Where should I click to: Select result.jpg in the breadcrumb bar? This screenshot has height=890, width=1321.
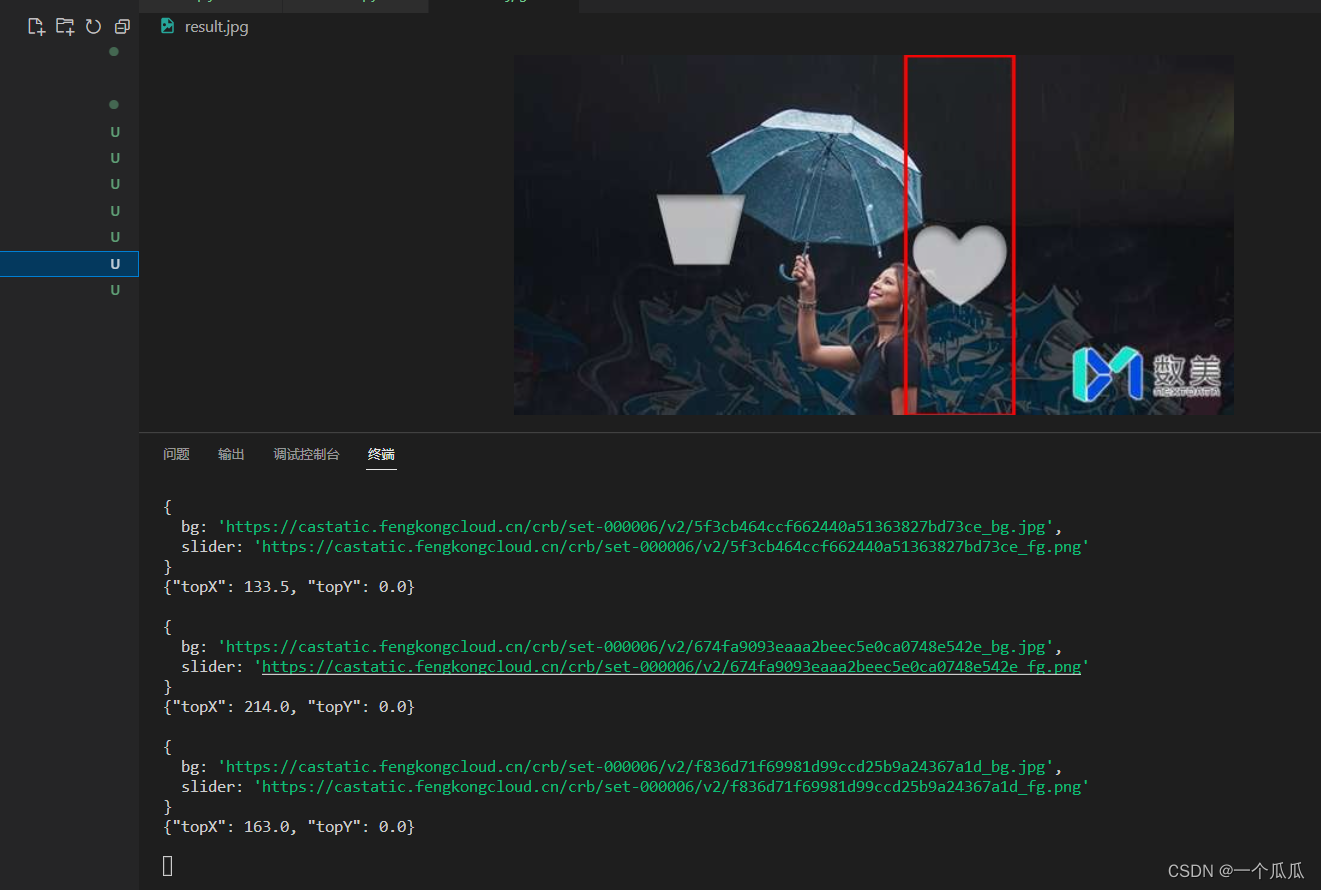pyautogui.click(x=216, y=27)
